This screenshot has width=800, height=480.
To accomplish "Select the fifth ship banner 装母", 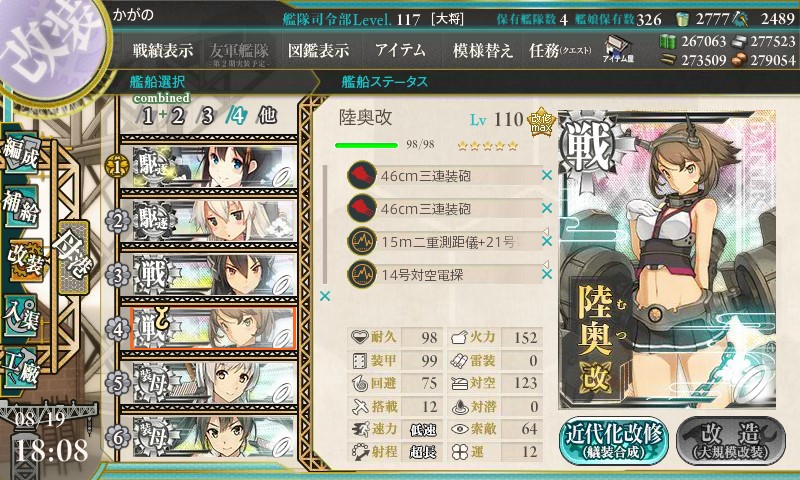I will (214, 383).
